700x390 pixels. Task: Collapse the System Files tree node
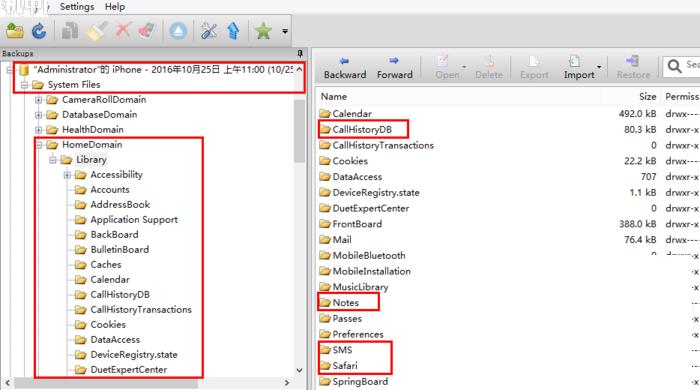[x=24, y=85]
